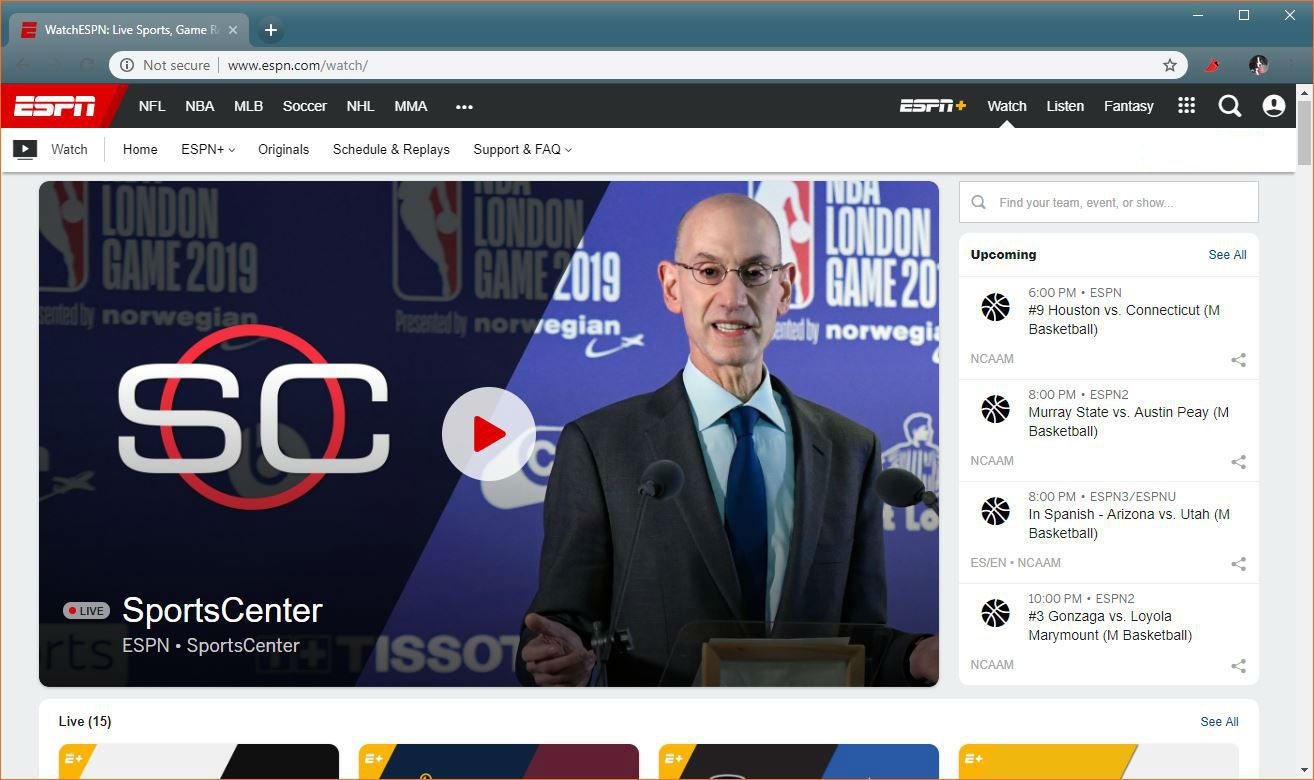Open the MLB menu

tap(249, 106)
